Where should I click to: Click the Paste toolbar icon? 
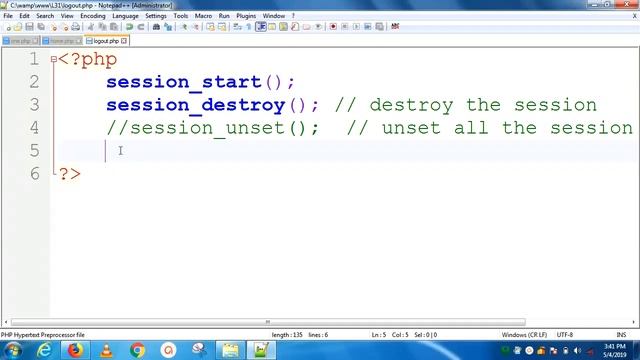[114, 27]
